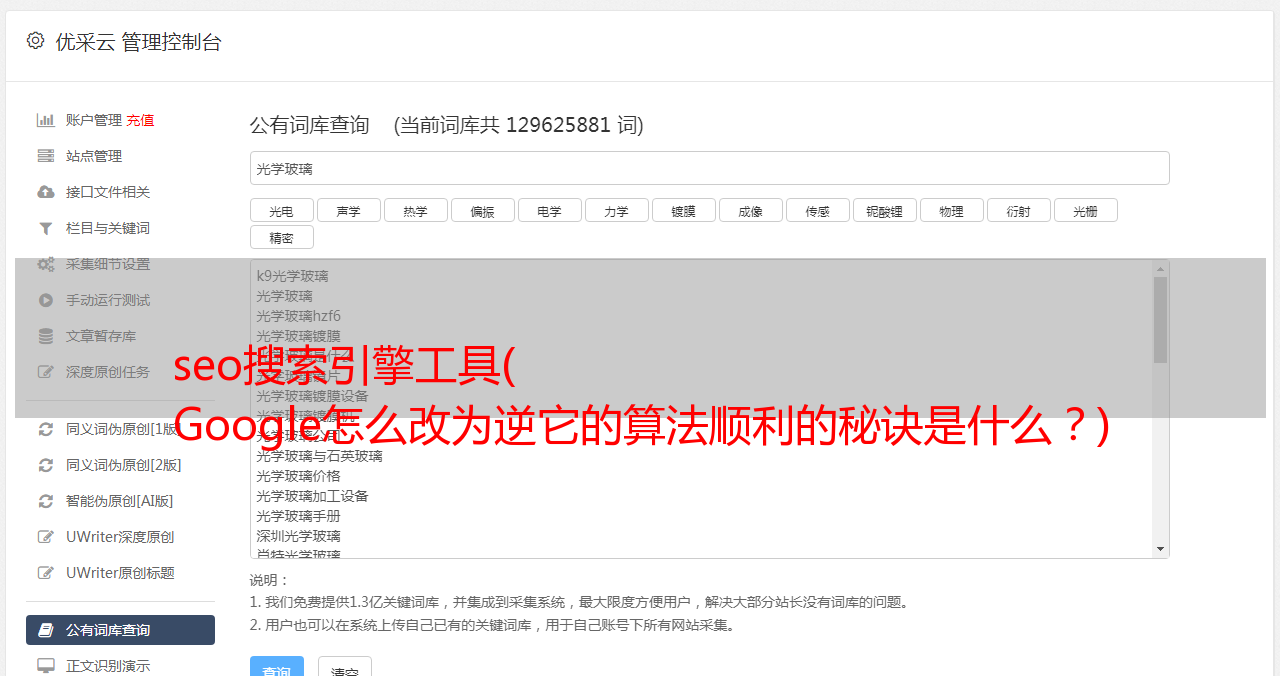Click the server icon for 站点管理
Screen dimensions: 1280x676
pyautogui.click(x=45, y=156)
